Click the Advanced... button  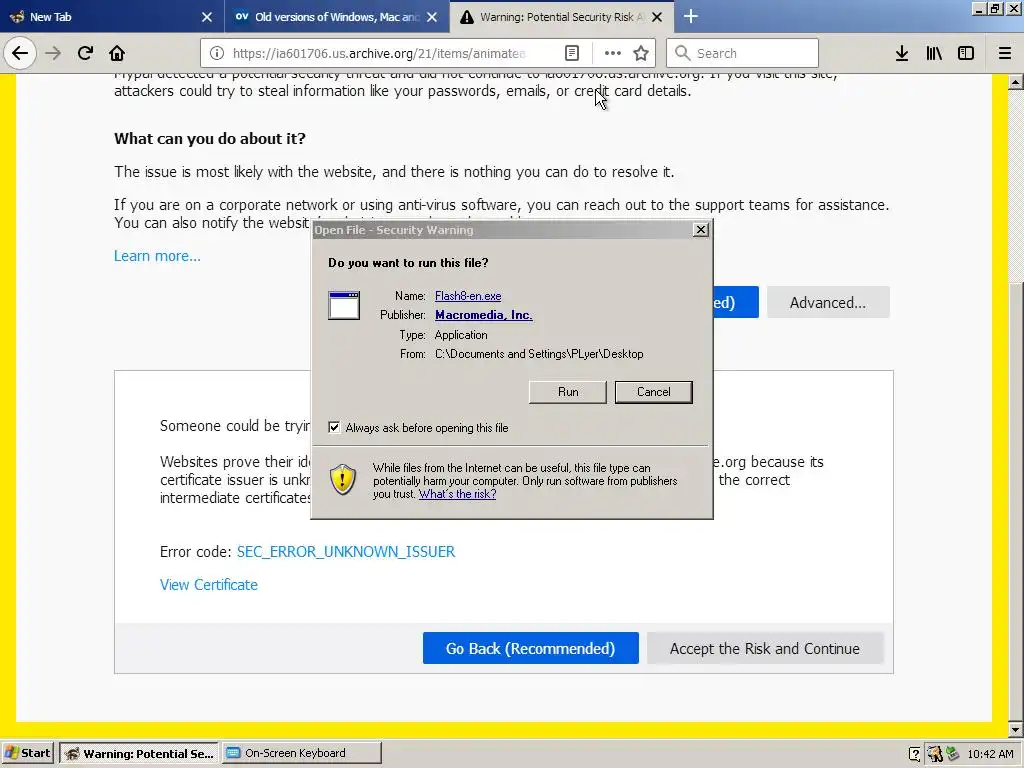coord(827,302)
